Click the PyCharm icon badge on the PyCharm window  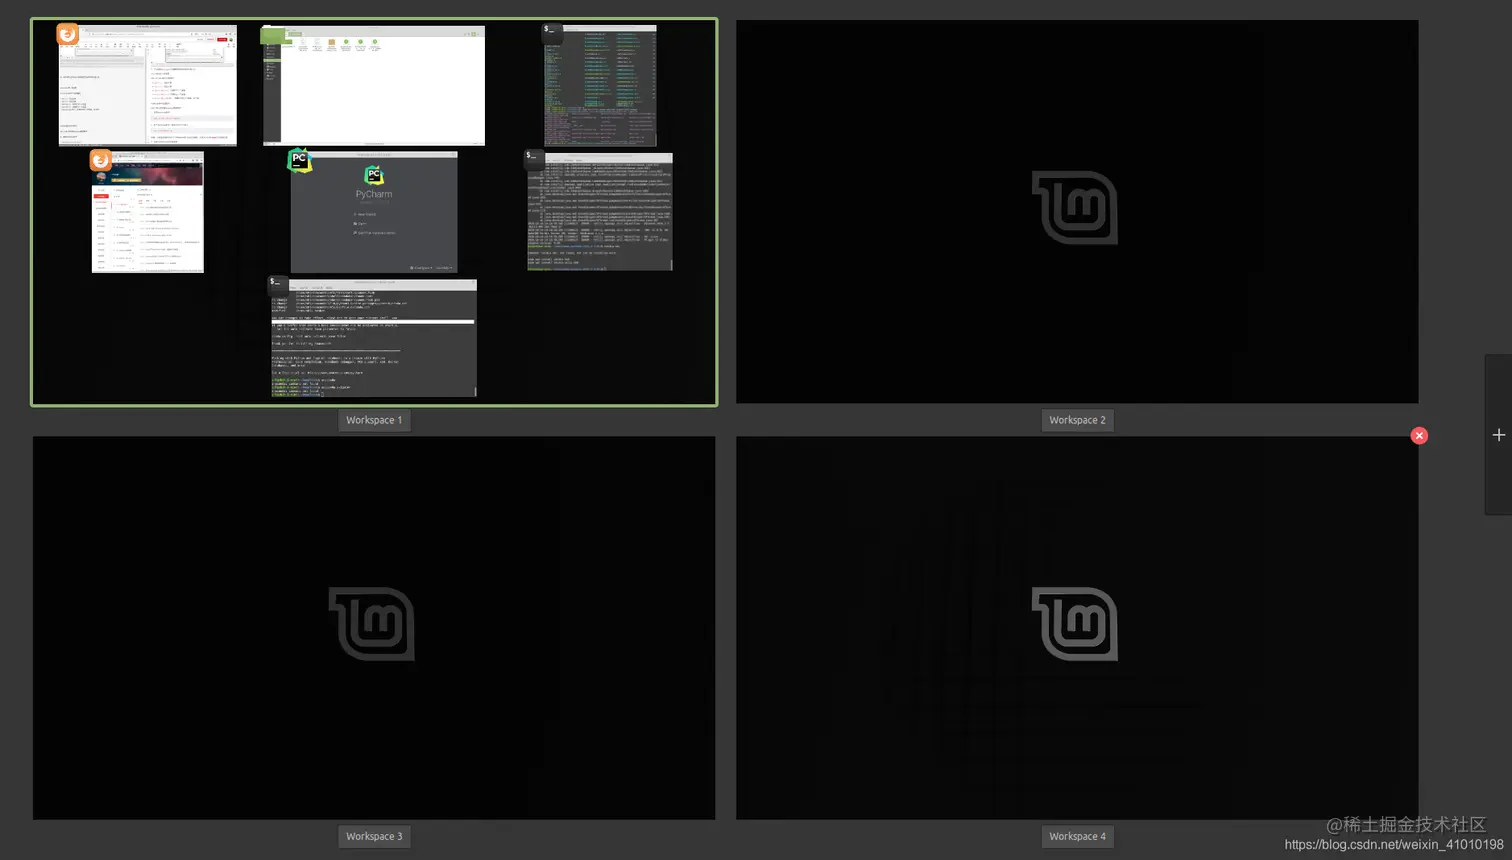(299, 160)
